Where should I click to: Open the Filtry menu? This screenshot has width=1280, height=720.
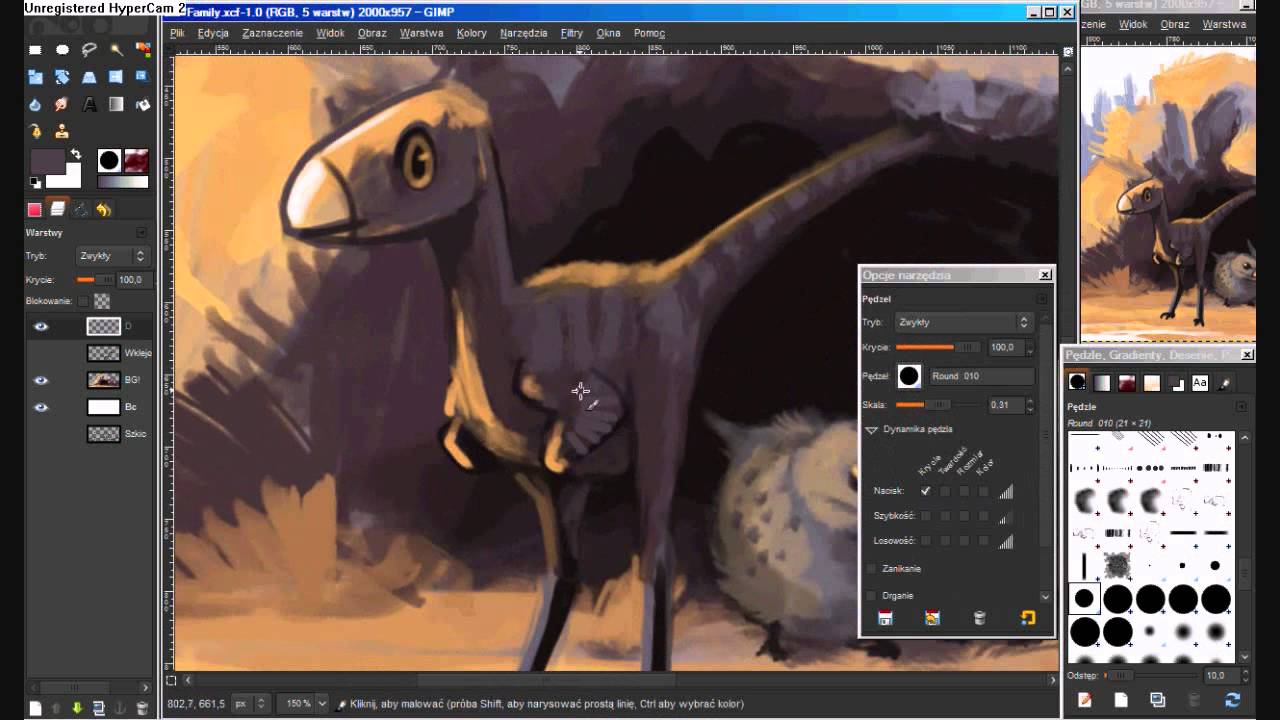coord(572,33)
